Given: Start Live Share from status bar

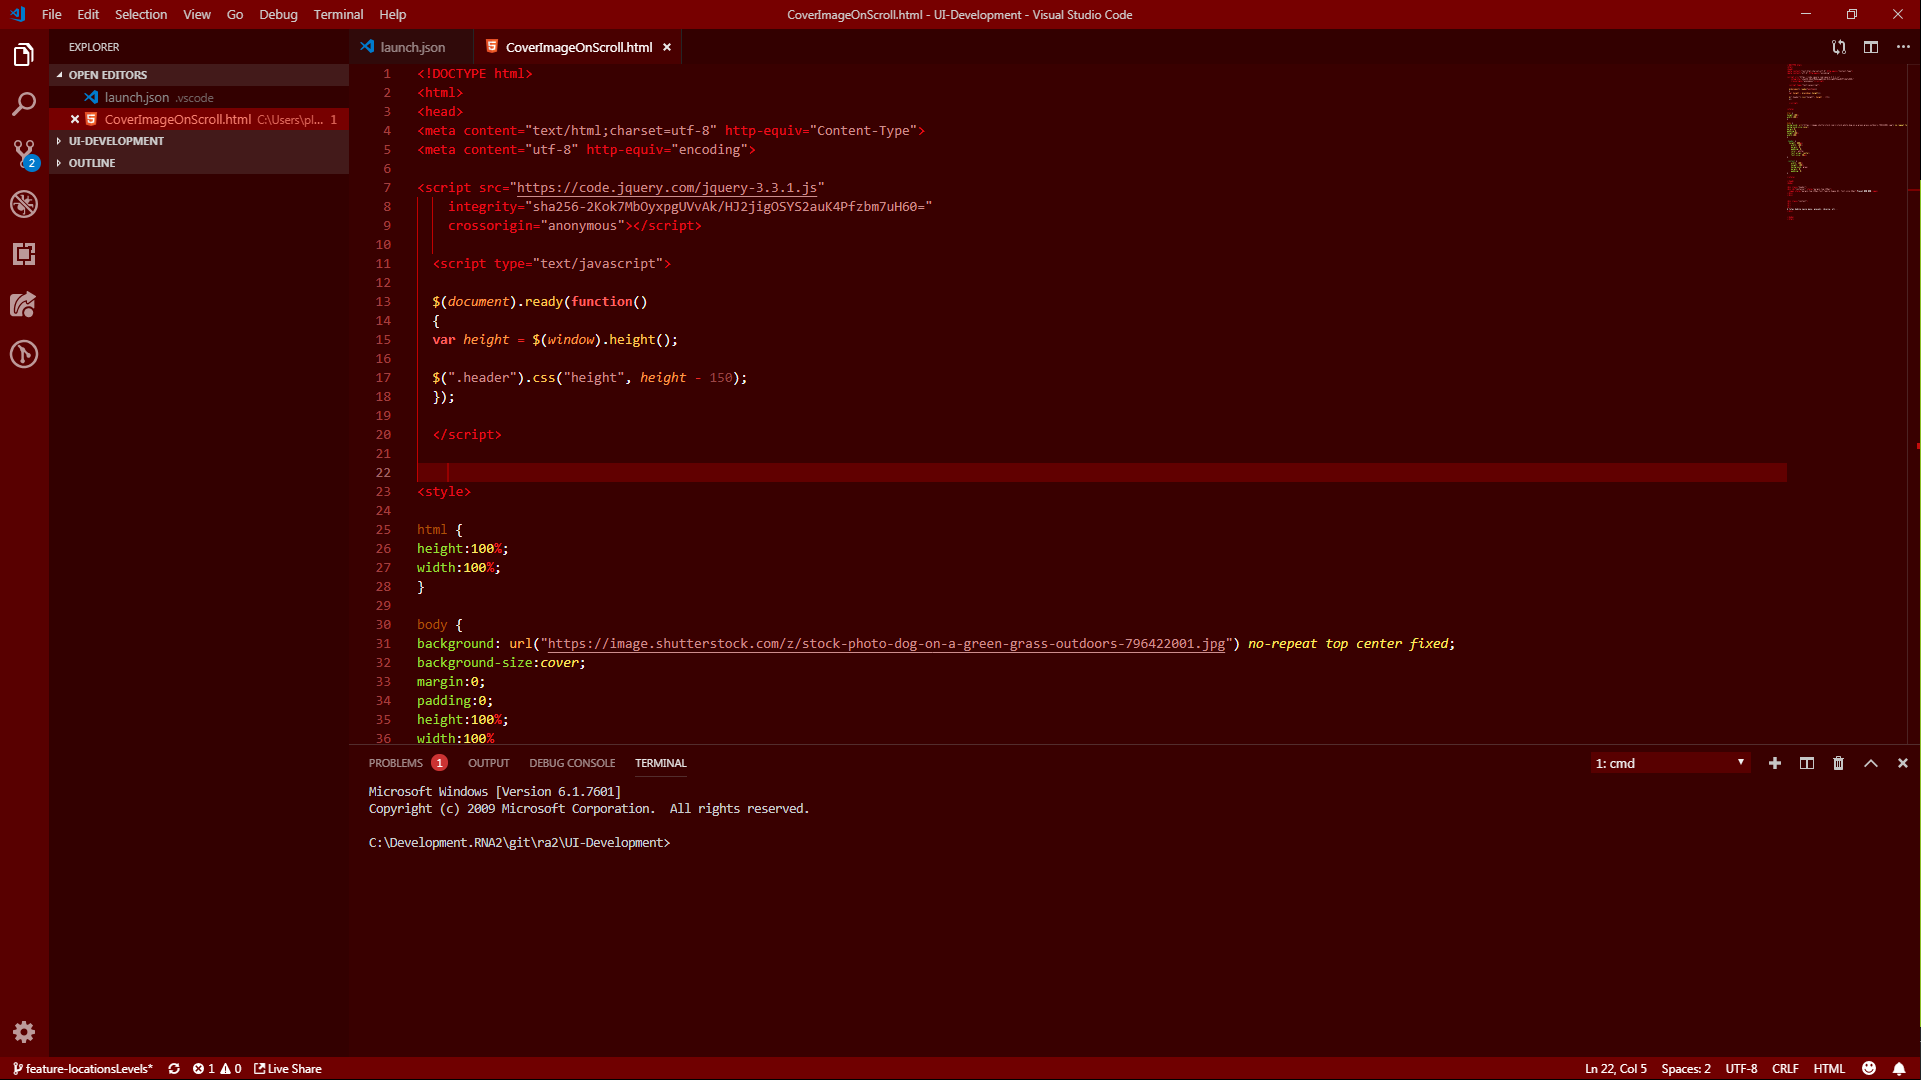Looking at the screenshot, I should pos(288,1069).
